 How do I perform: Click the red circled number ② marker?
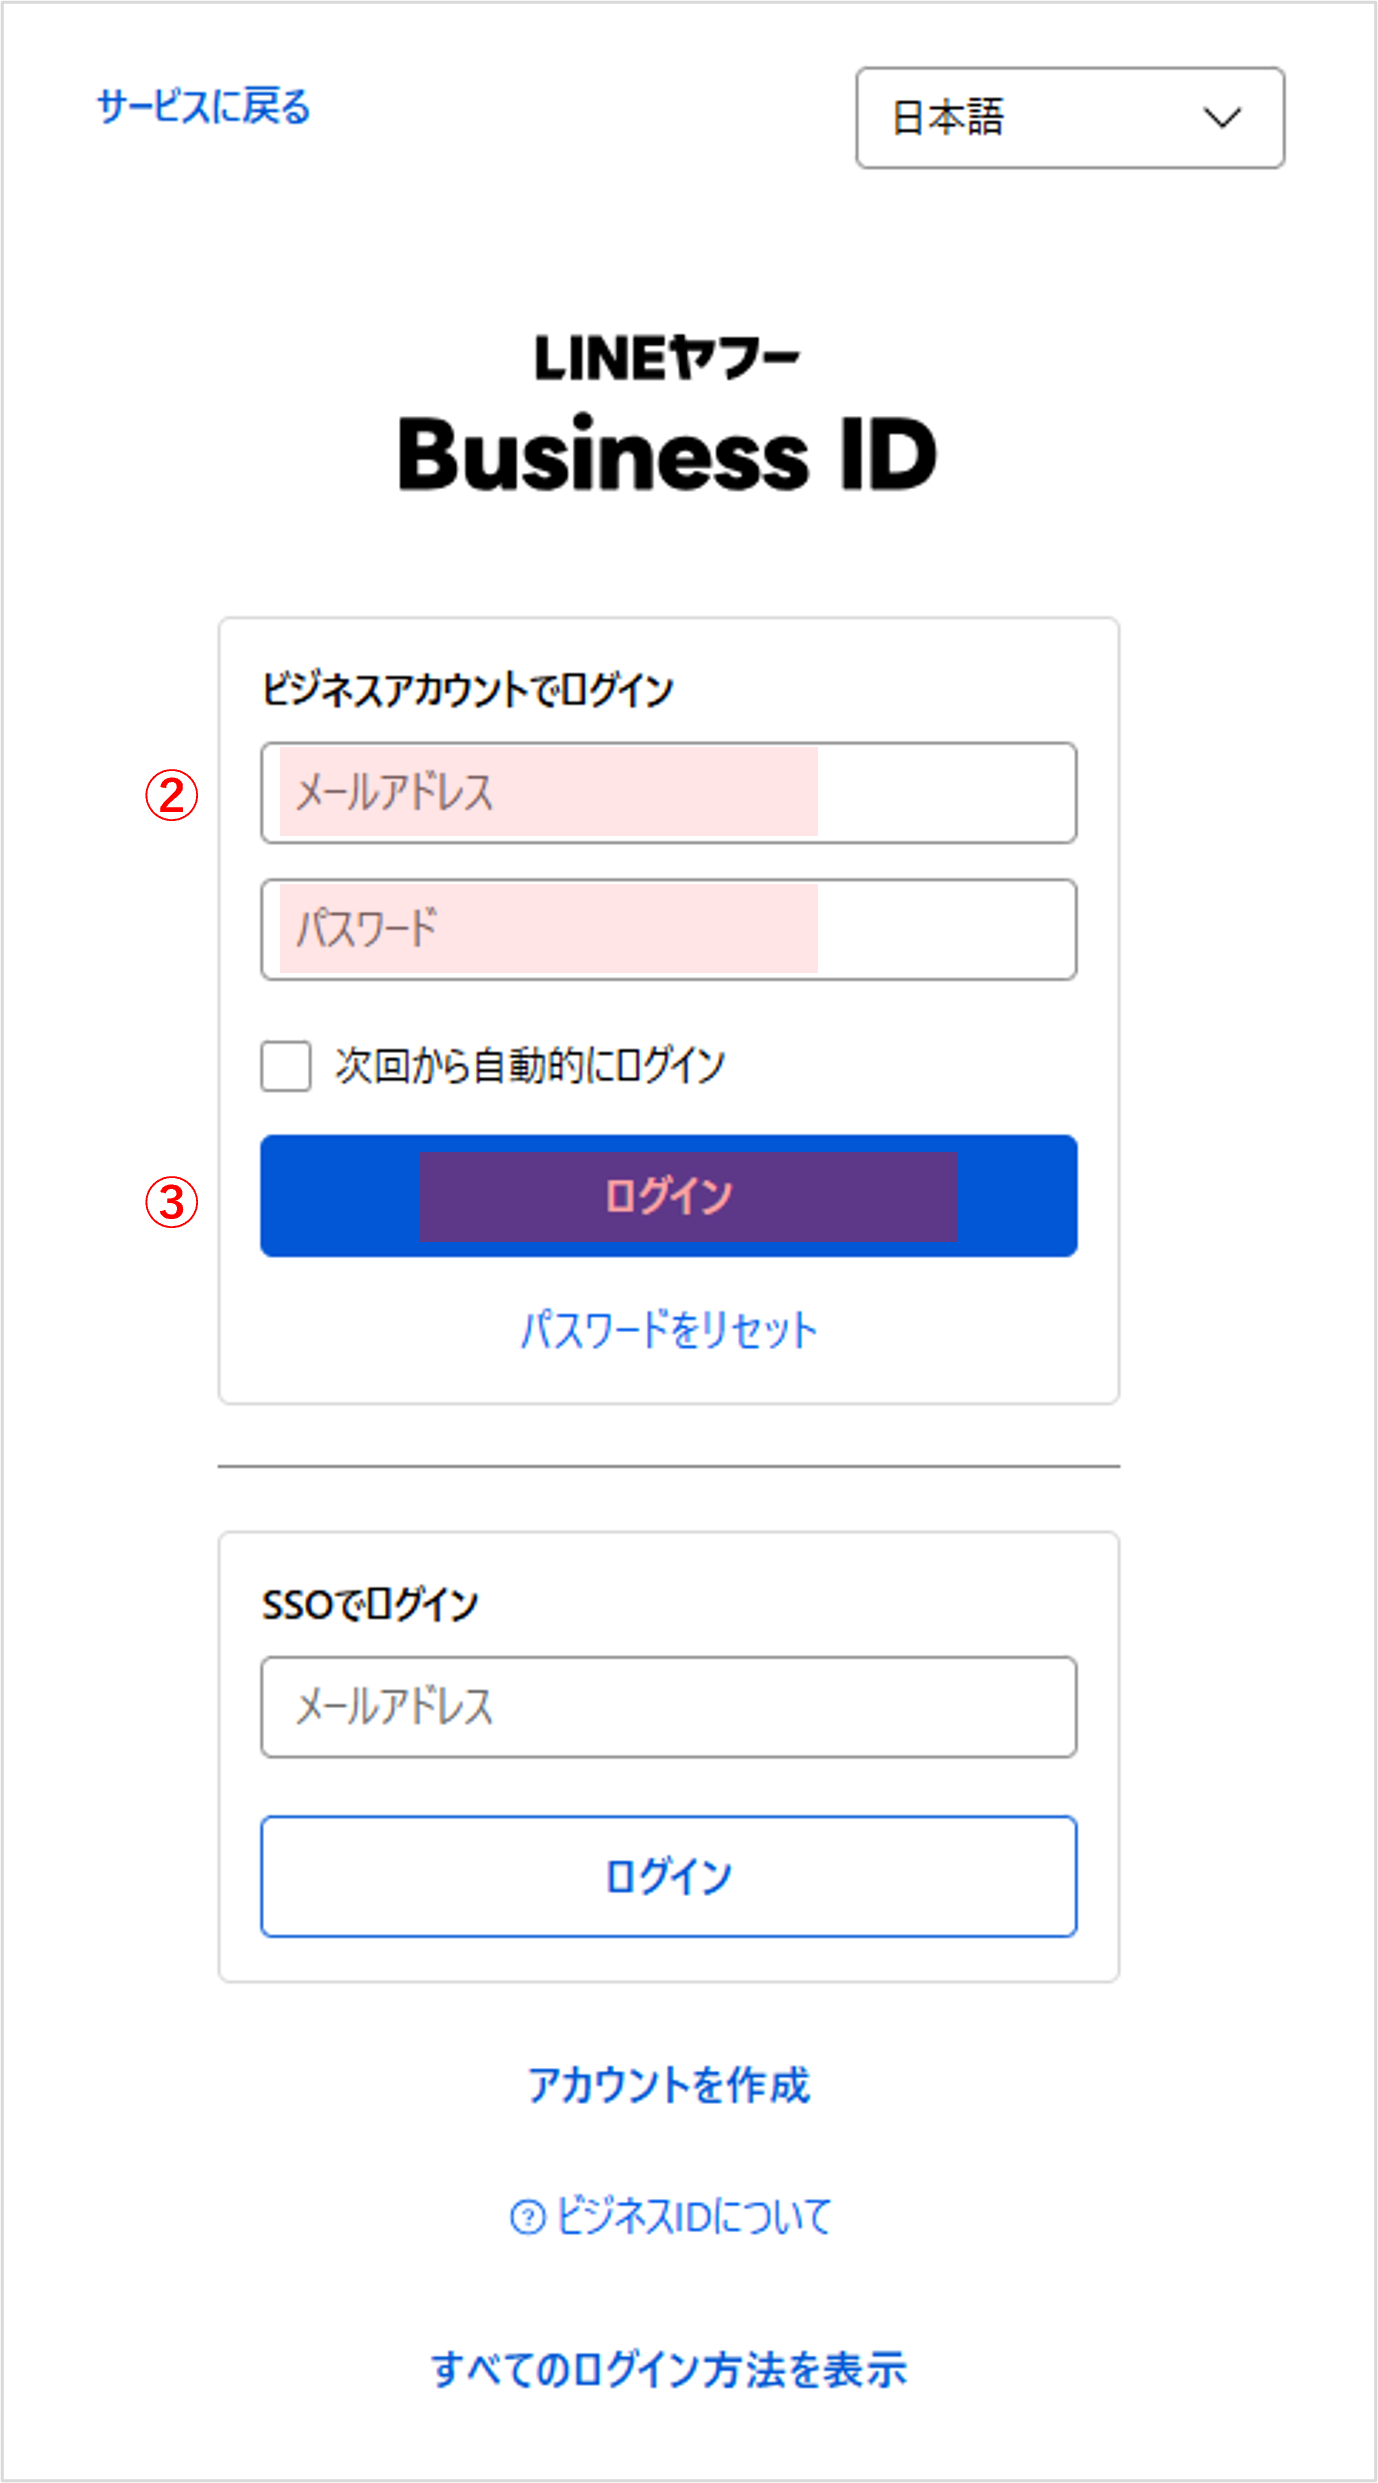coord(172,795)
